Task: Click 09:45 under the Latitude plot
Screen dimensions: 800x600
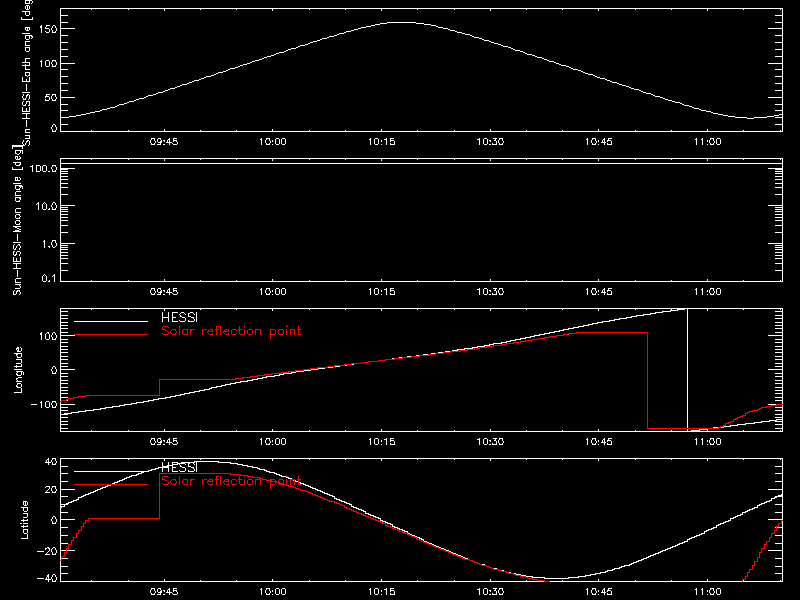Action: 164,592
